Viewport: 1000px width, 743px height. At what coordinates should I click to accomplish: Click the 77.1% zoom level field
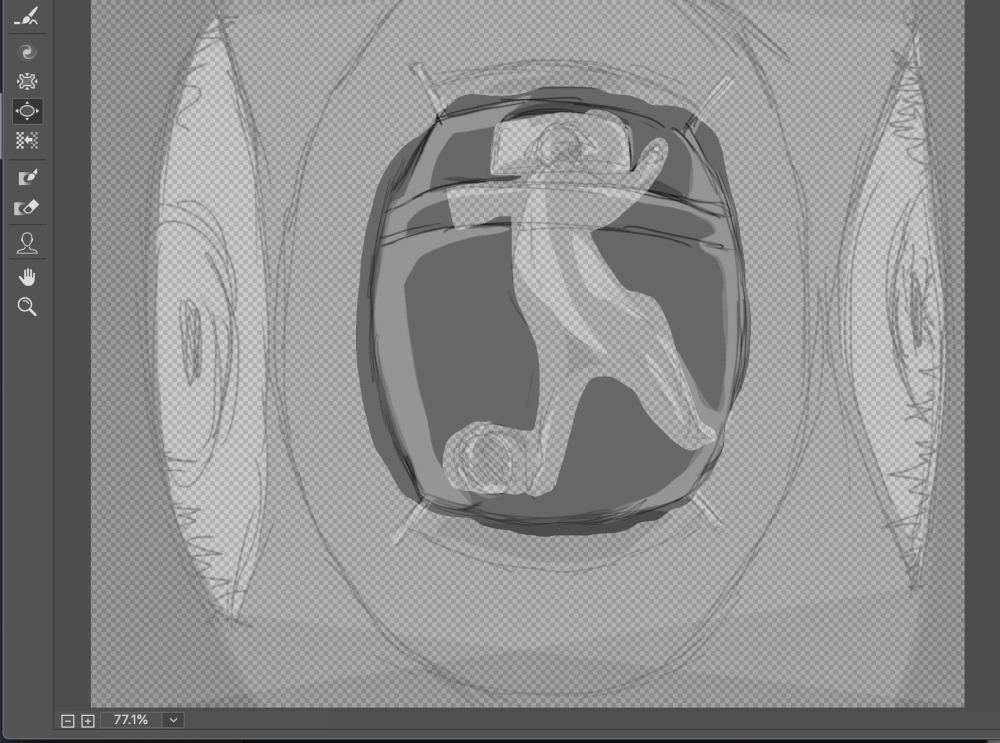click(x=130, y=720)
